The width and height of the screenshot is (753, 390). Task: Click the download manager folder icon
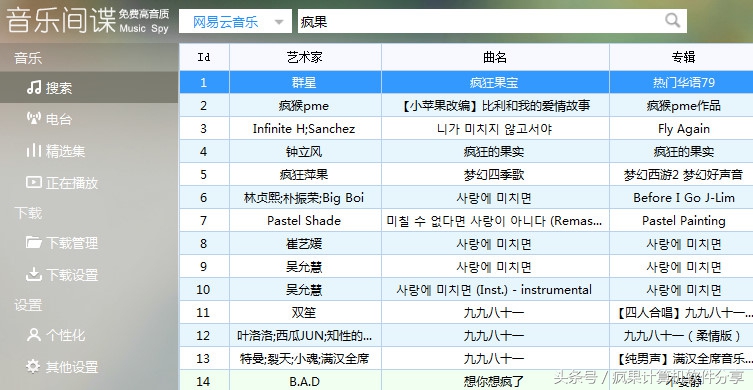click(34, 243)
